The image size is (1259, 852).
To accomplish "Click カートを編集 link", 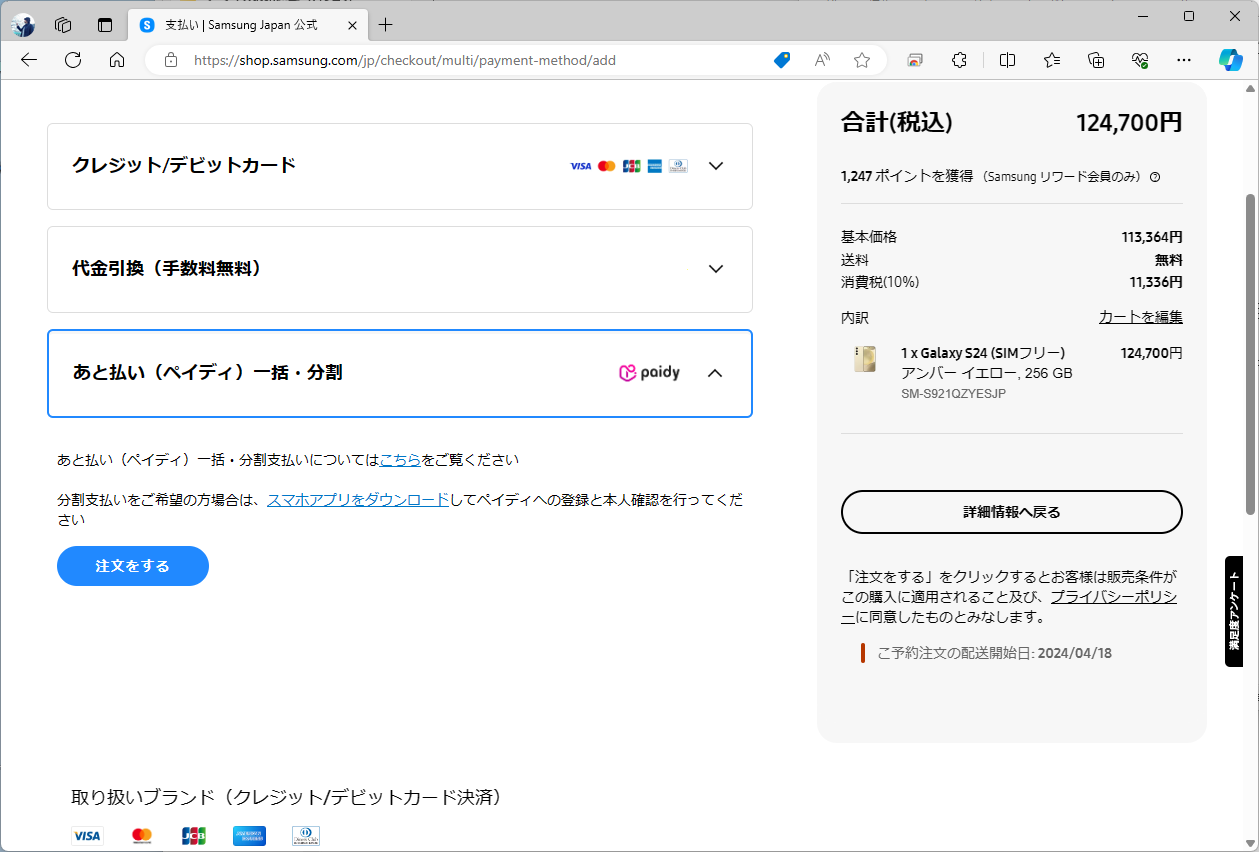I will click(1140, 317).
